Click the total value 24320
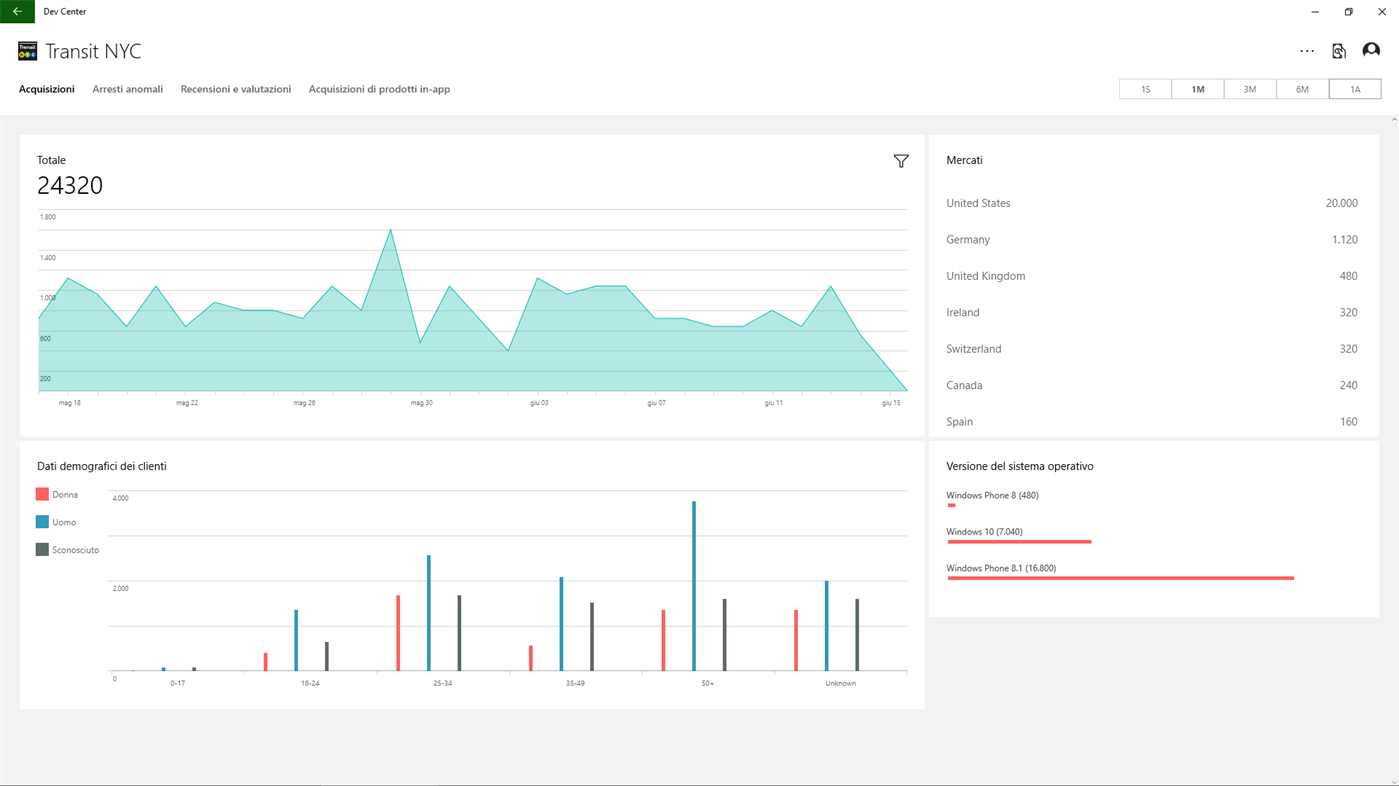The height and width of the screenshot is (786, 1399). [70, 185]
